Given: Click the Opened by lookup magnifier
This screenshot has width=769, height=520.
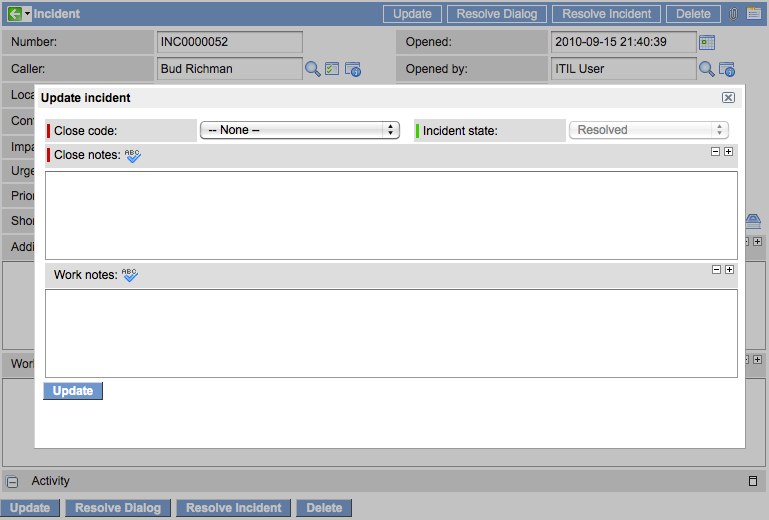Looking at the screenshot, I should 706,69.
